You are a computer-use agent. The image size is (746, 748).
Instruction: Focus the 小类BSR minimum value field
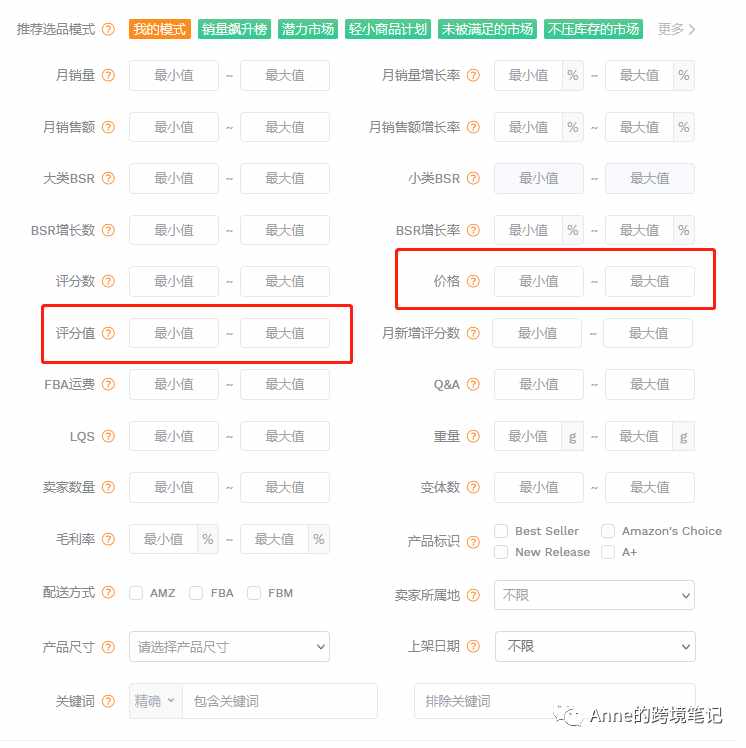tap(539, 178)
